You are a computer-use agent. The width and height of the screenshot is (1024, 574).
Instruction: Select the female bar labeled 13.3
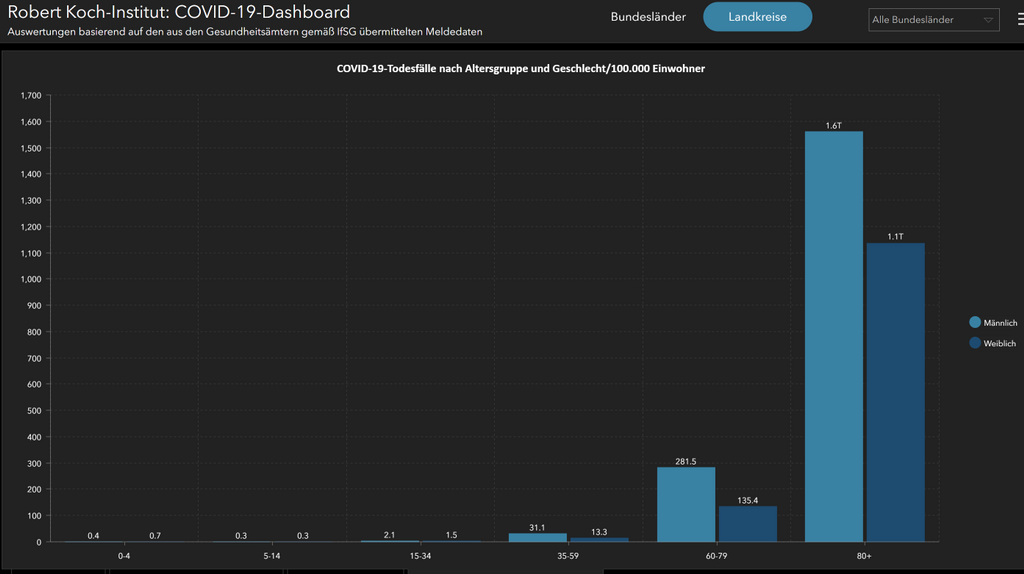(600, 539)
